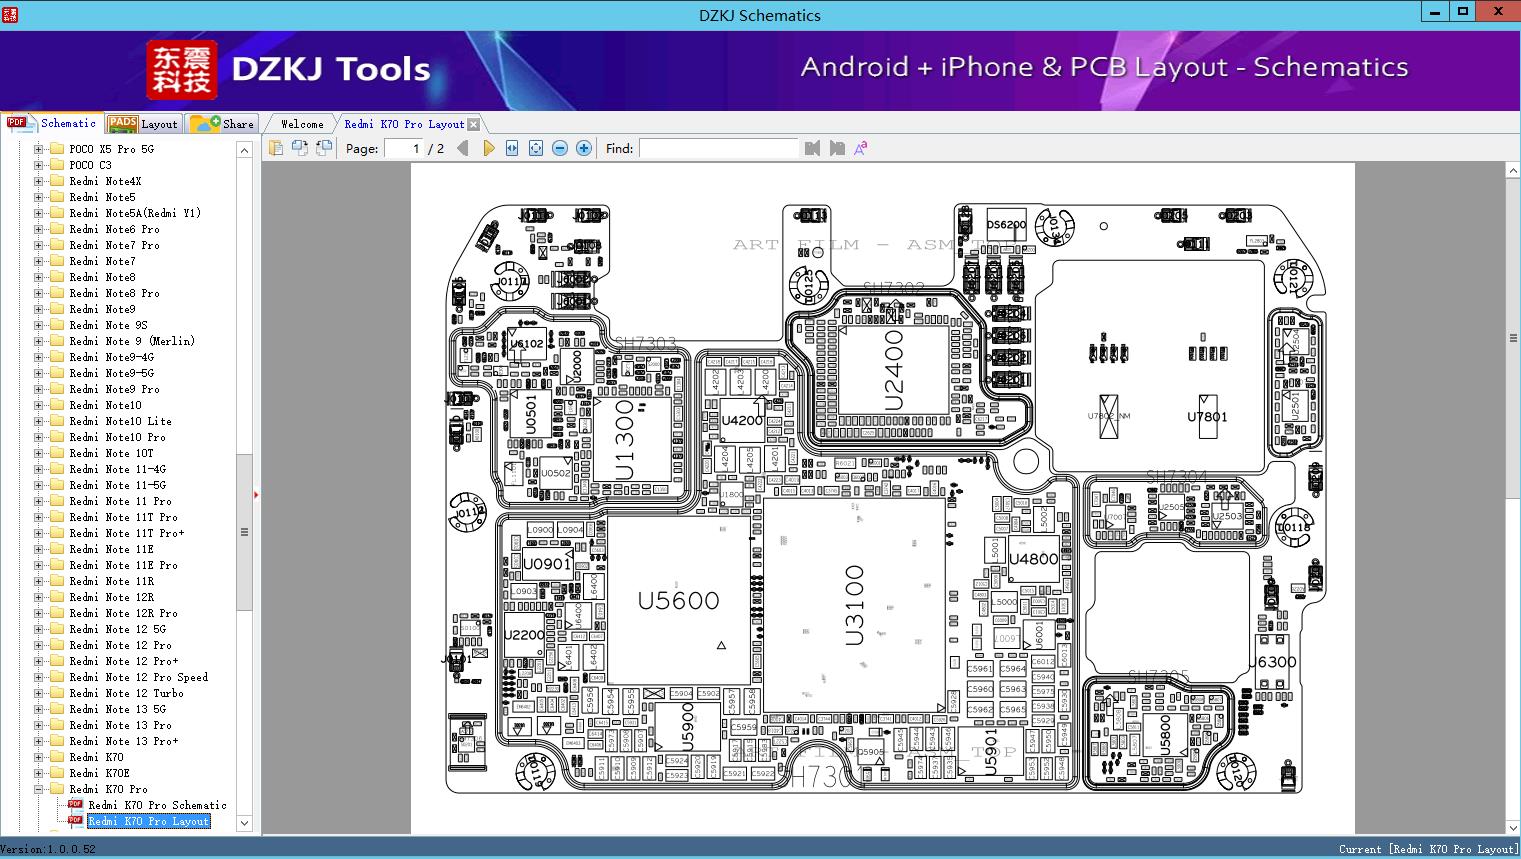Select the Redmi Note 11T Pro+ folder
Viewport: 1521px width, 859px height.
tap(126, 533)
